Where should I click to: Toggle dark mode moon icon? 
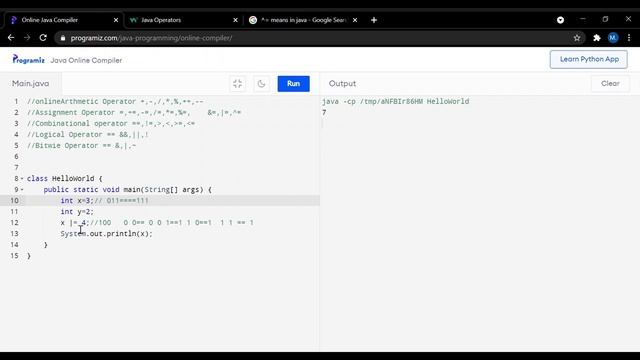pos(261,84)
